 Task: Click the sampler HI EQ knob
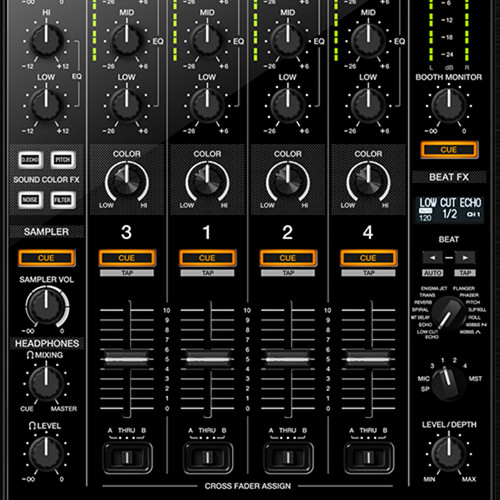(x=46, y=40)
